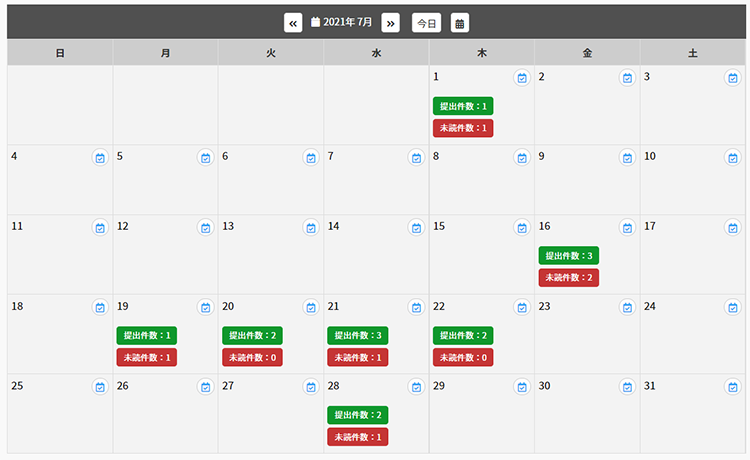Open the calendar date picker icon
Viewport: 750px width, 460px height.
click(460, 23)
